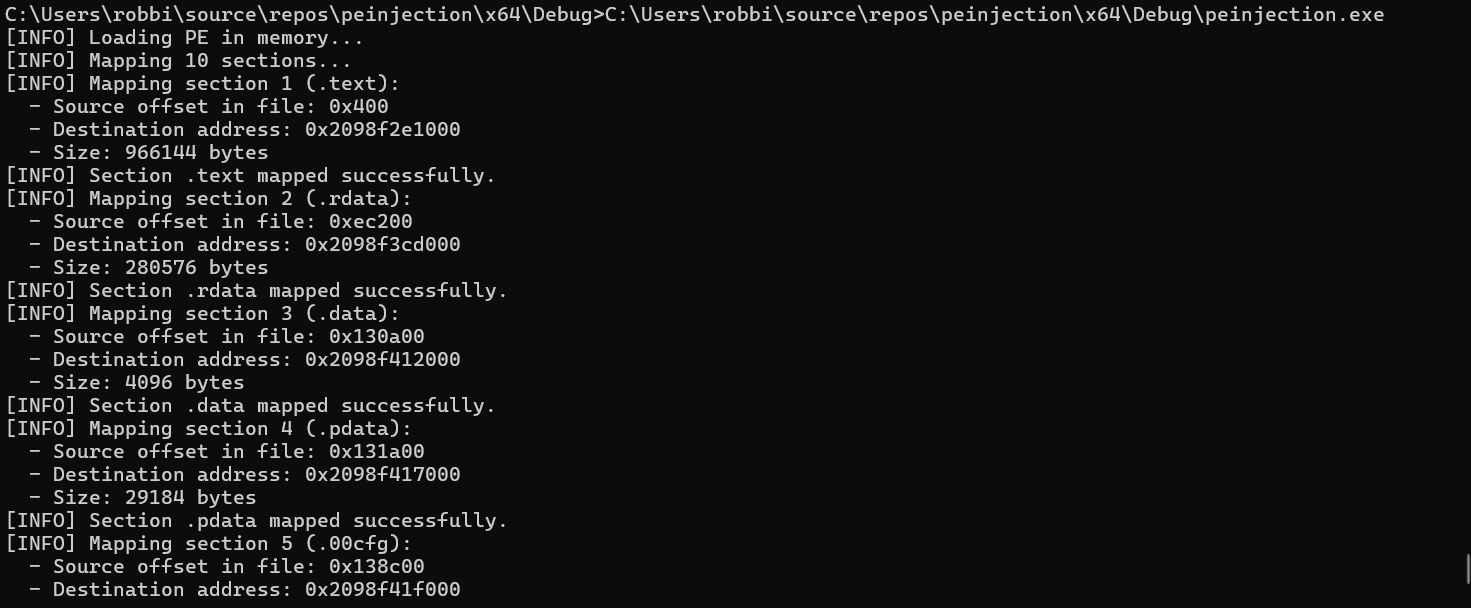1471x608 pixels.
Task: Click 'Section .text mapped successfully' line
Action: click(250, 176)
